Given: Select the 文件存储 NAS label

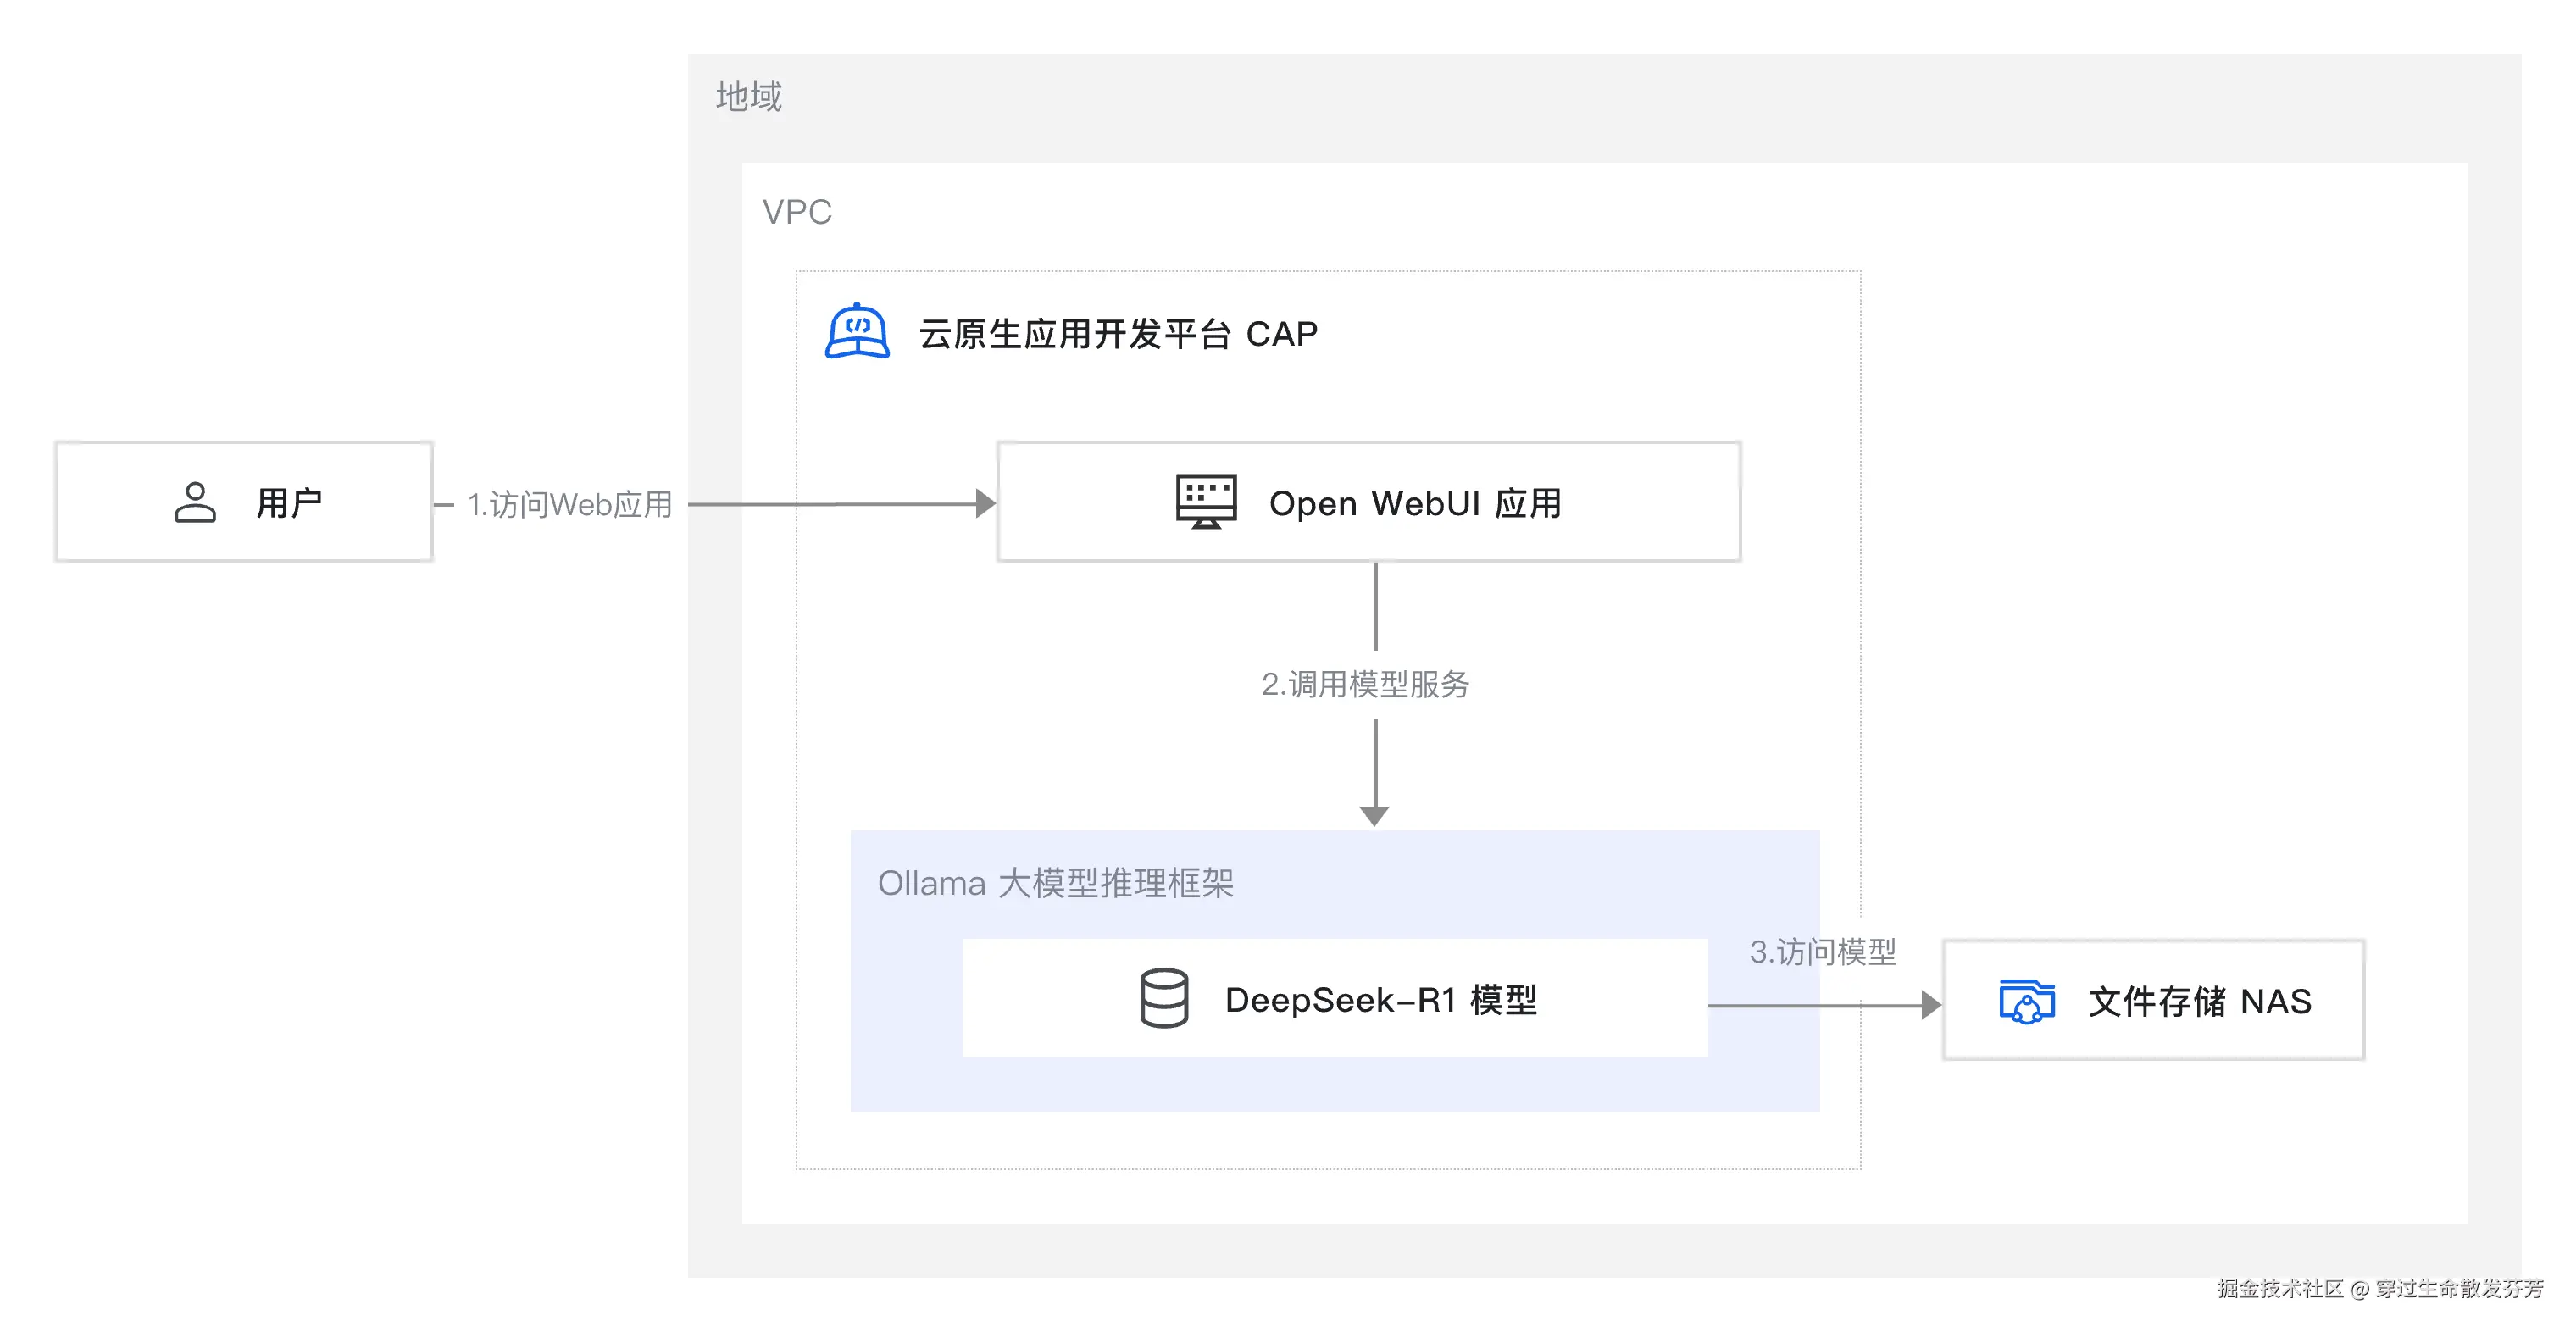Looking at the screenshot, I should [2199, 1001].
